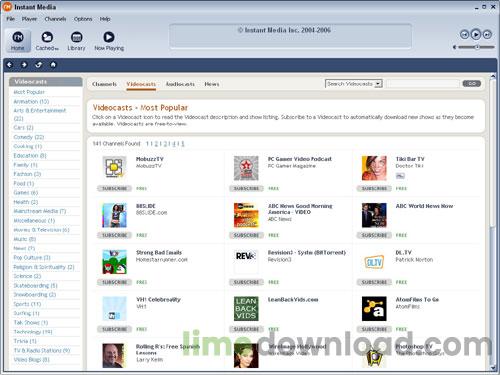The height and width of the screenshot is (375, 500).
Task: Click the Go search button
Action: point(472,84)
